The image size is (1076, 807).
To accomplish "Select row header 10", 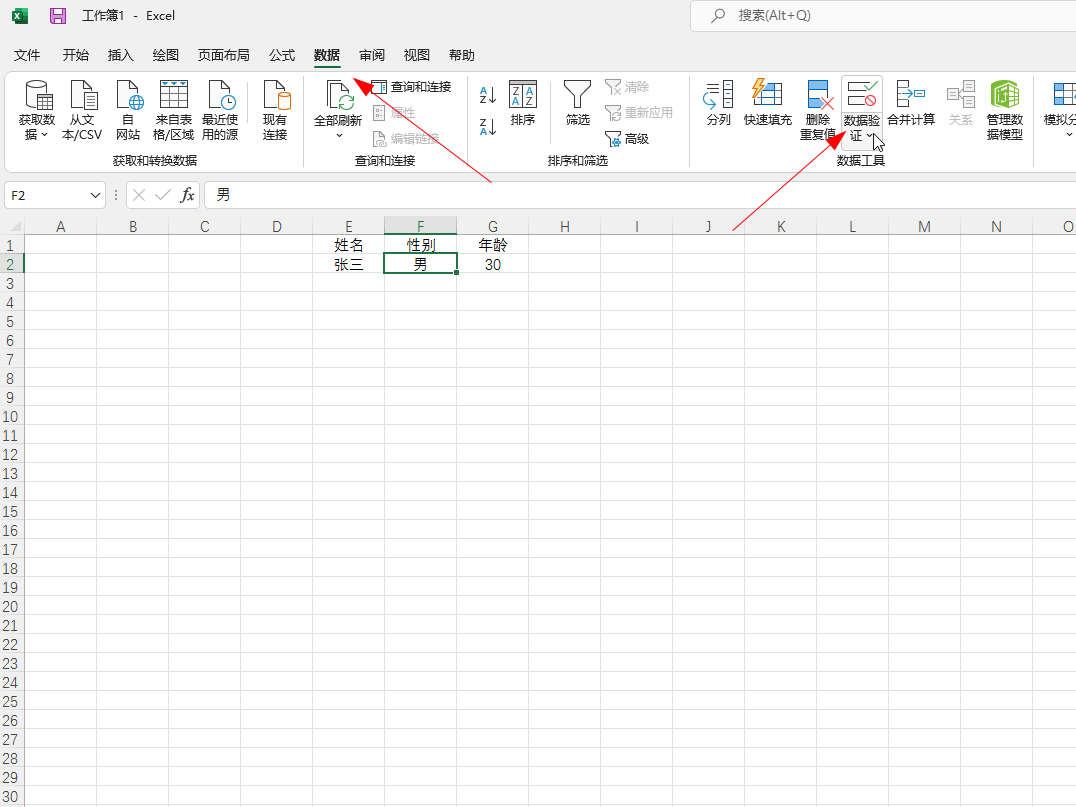I will 11,417.
